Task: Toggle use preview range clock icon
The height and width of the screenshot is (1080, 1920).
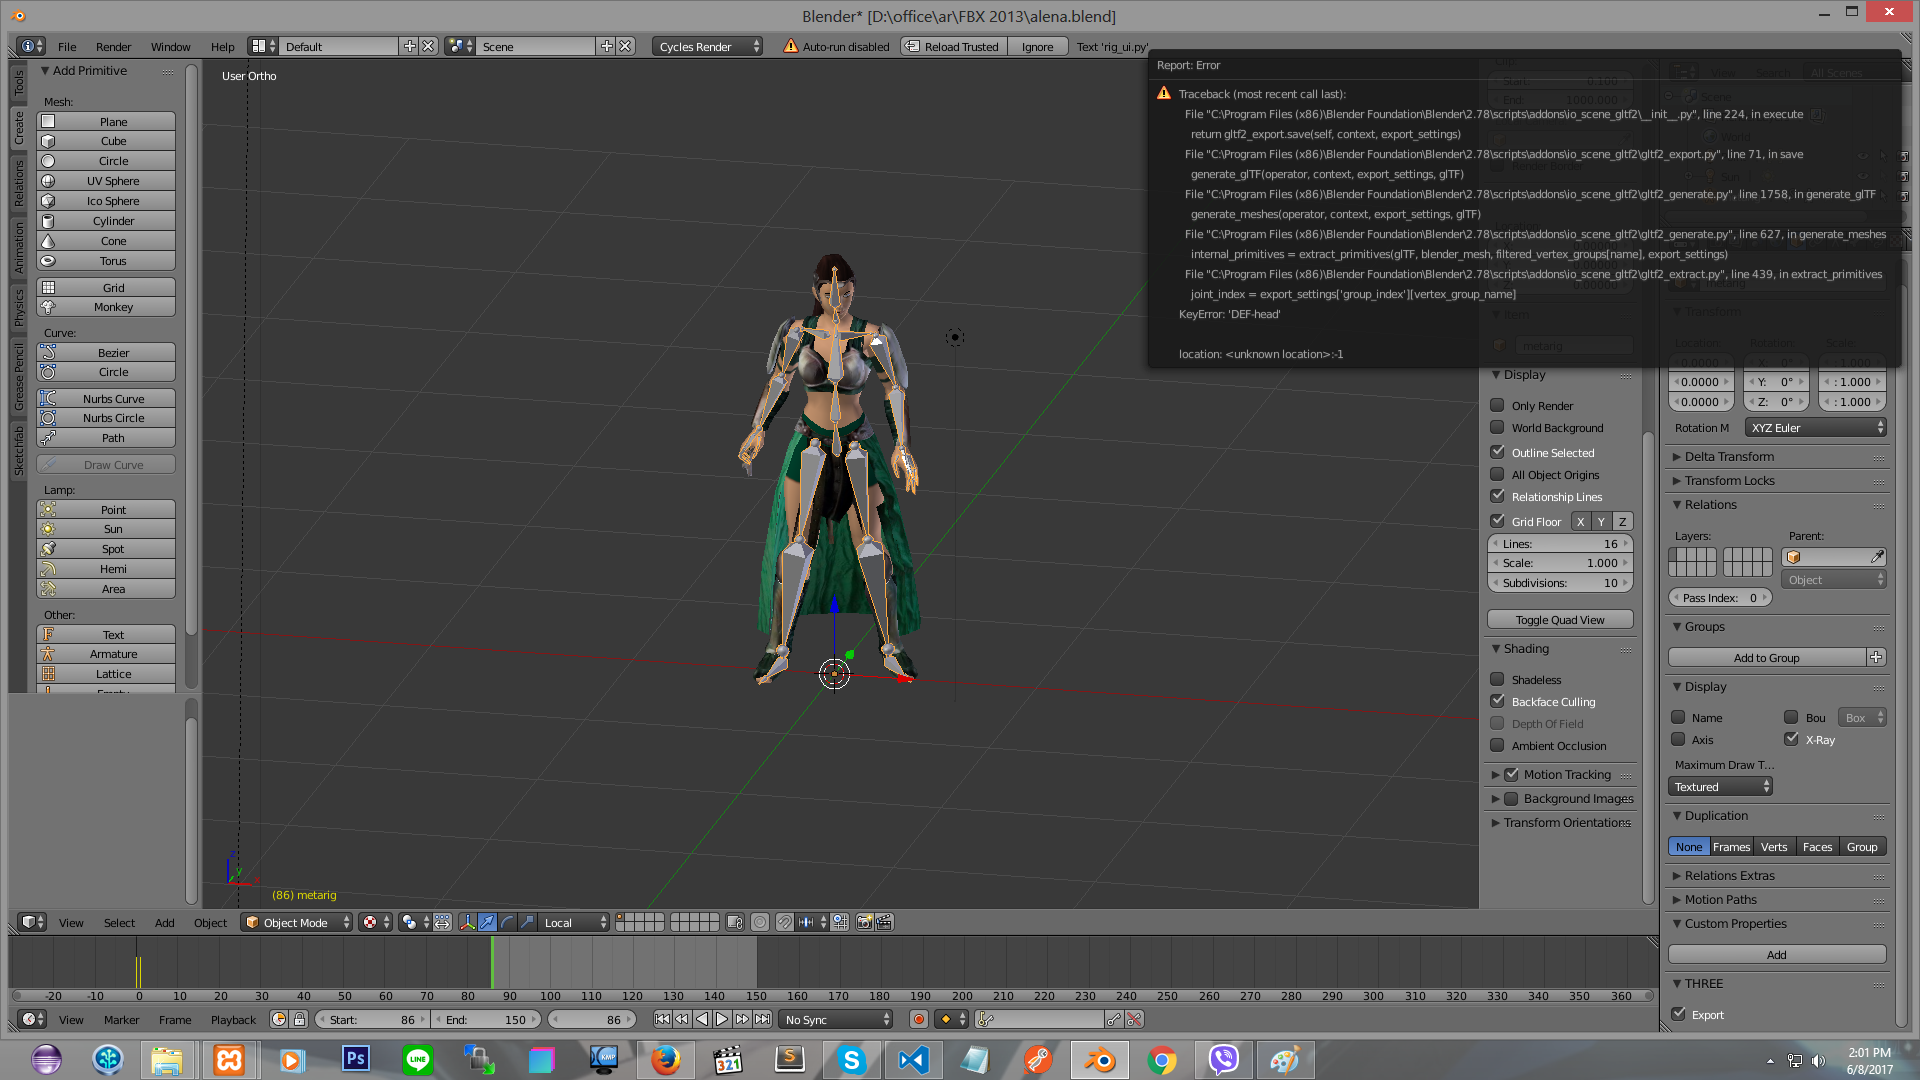Action: click(x=279, y=1019)
